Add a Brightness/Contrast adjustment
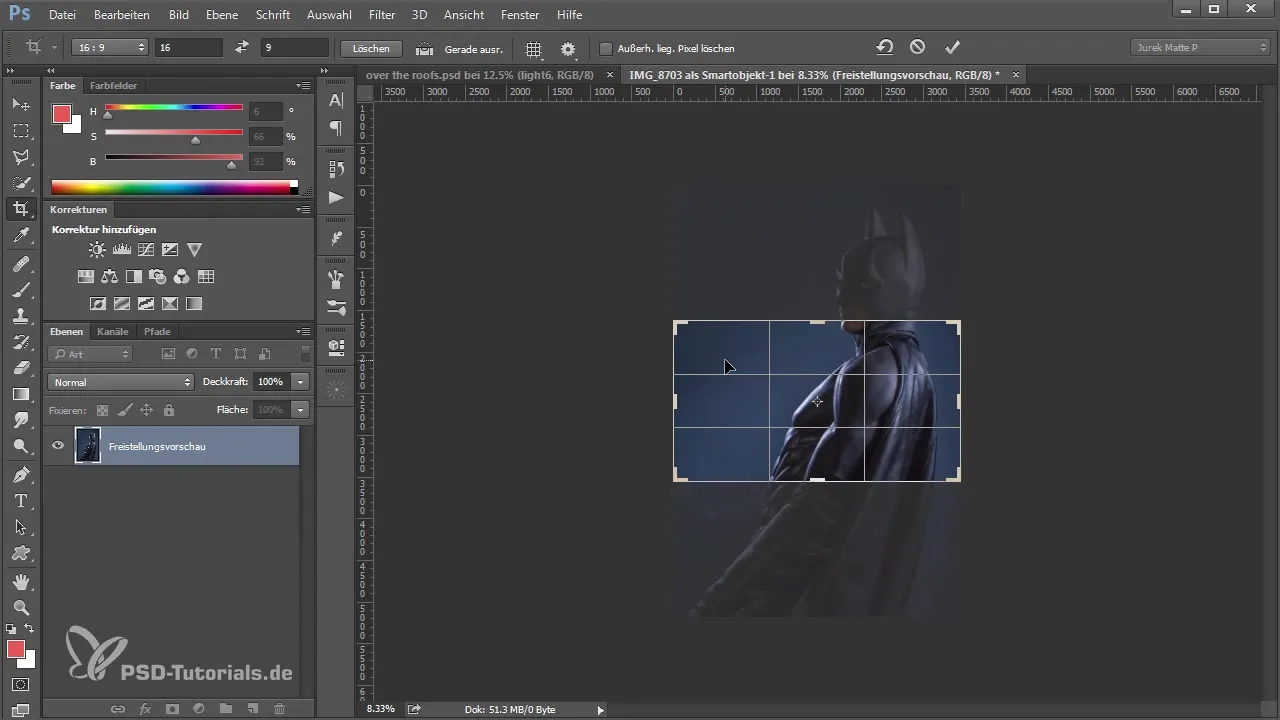The width and height of the screenshot is (1280, 720). 97,250
